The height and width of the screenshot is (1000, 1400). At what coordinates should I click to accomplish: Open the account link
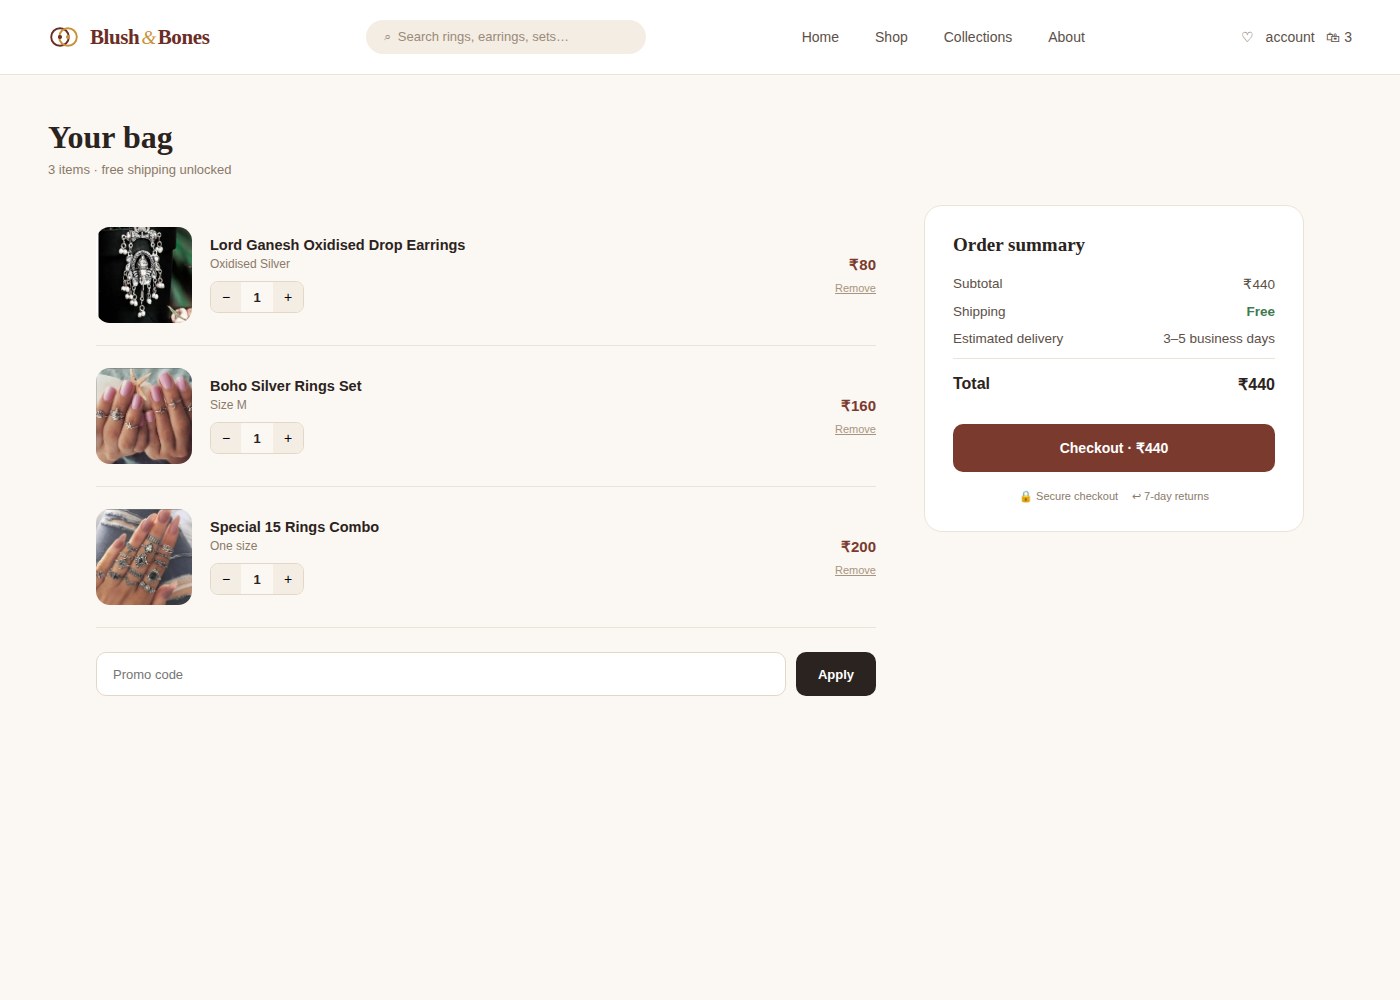(x=1290, y=37)
